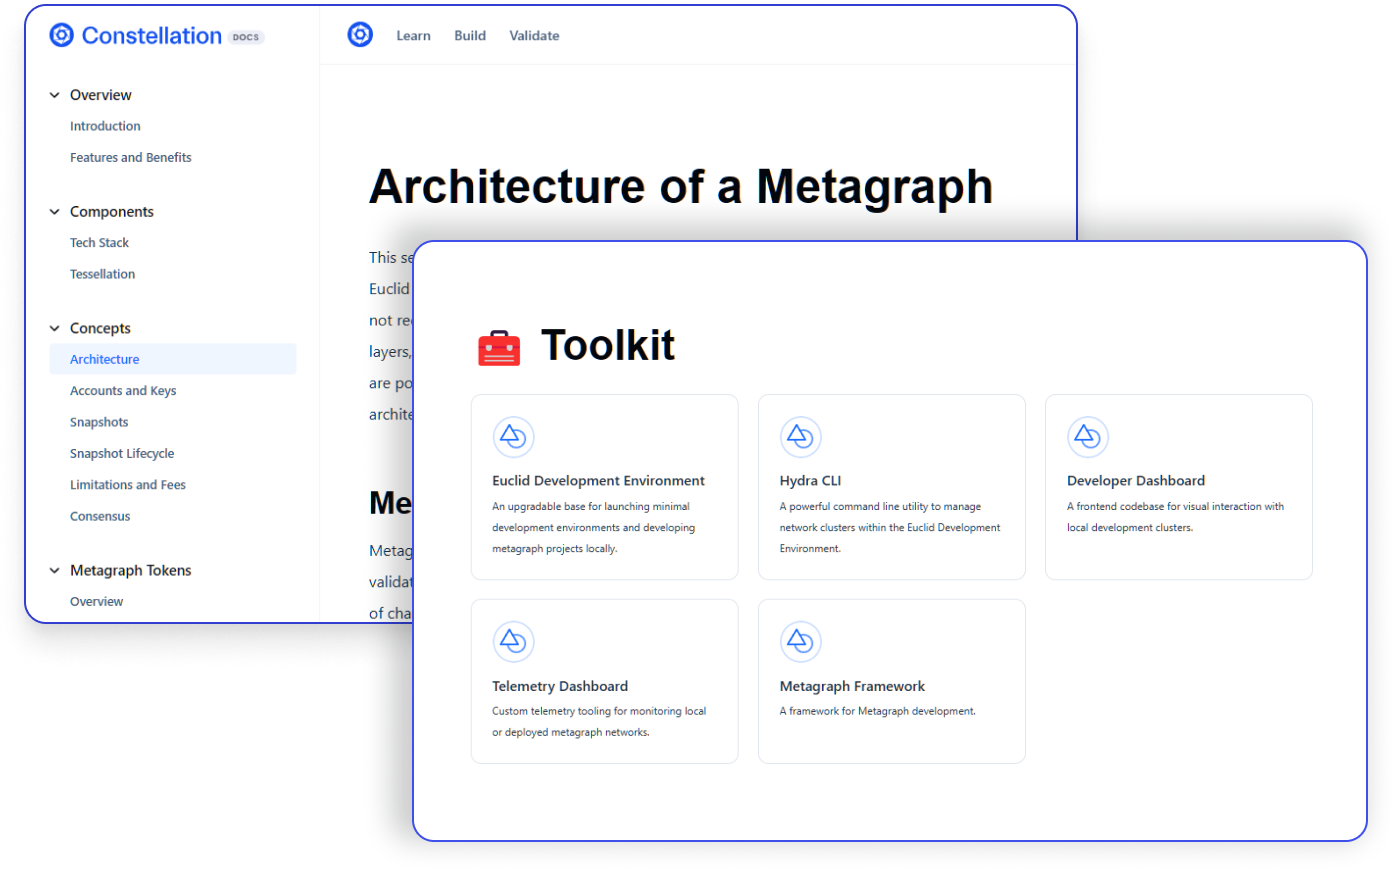Click the Metagraph Framework card icon

(800, 642)
